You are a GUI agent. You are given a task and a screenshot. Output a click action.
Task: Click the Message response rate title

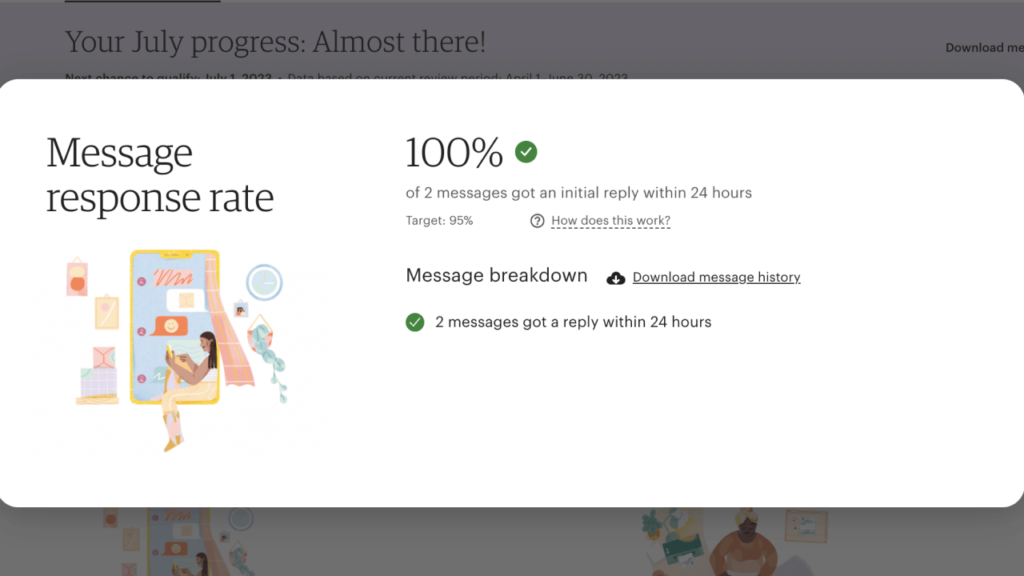[160, 175]
